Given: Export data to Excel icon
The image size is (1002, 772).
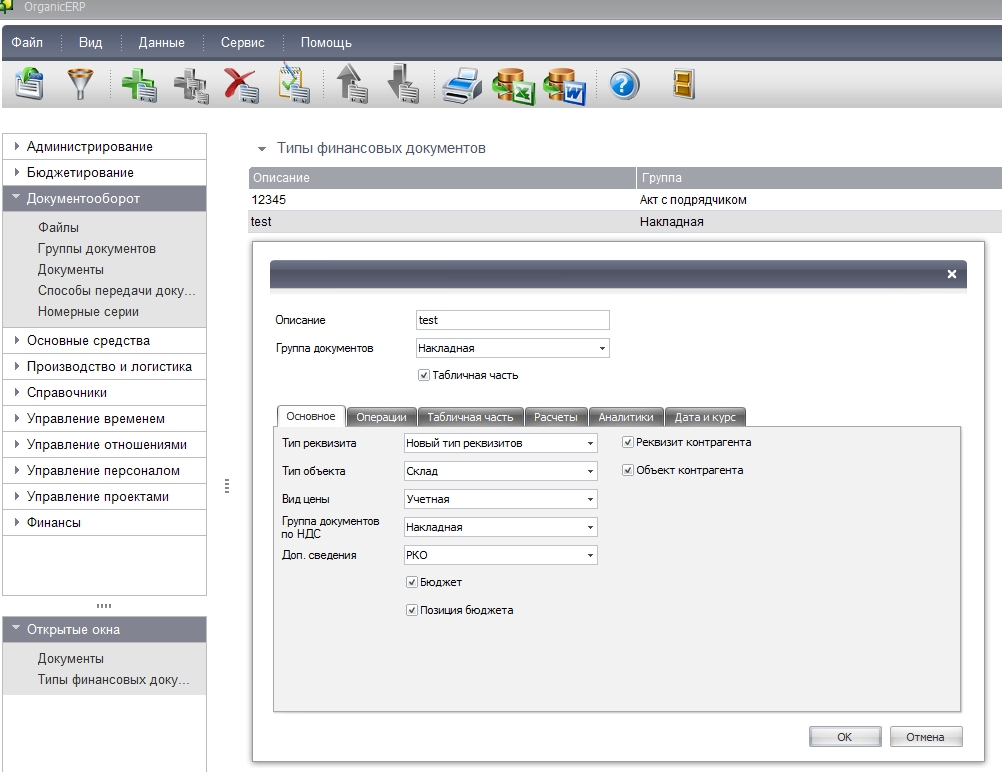Looking at the screenshot, I should 513,86.
